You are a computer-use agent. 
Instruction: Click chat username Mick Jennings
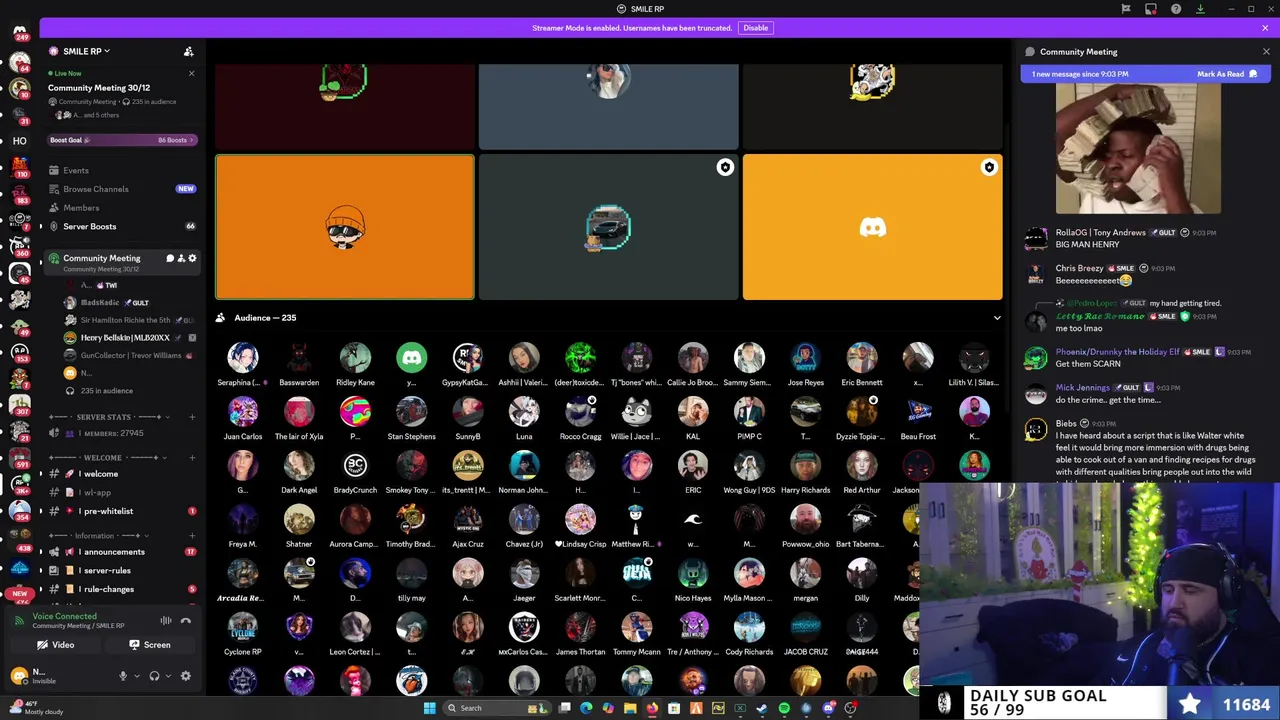coord(1082,388)
